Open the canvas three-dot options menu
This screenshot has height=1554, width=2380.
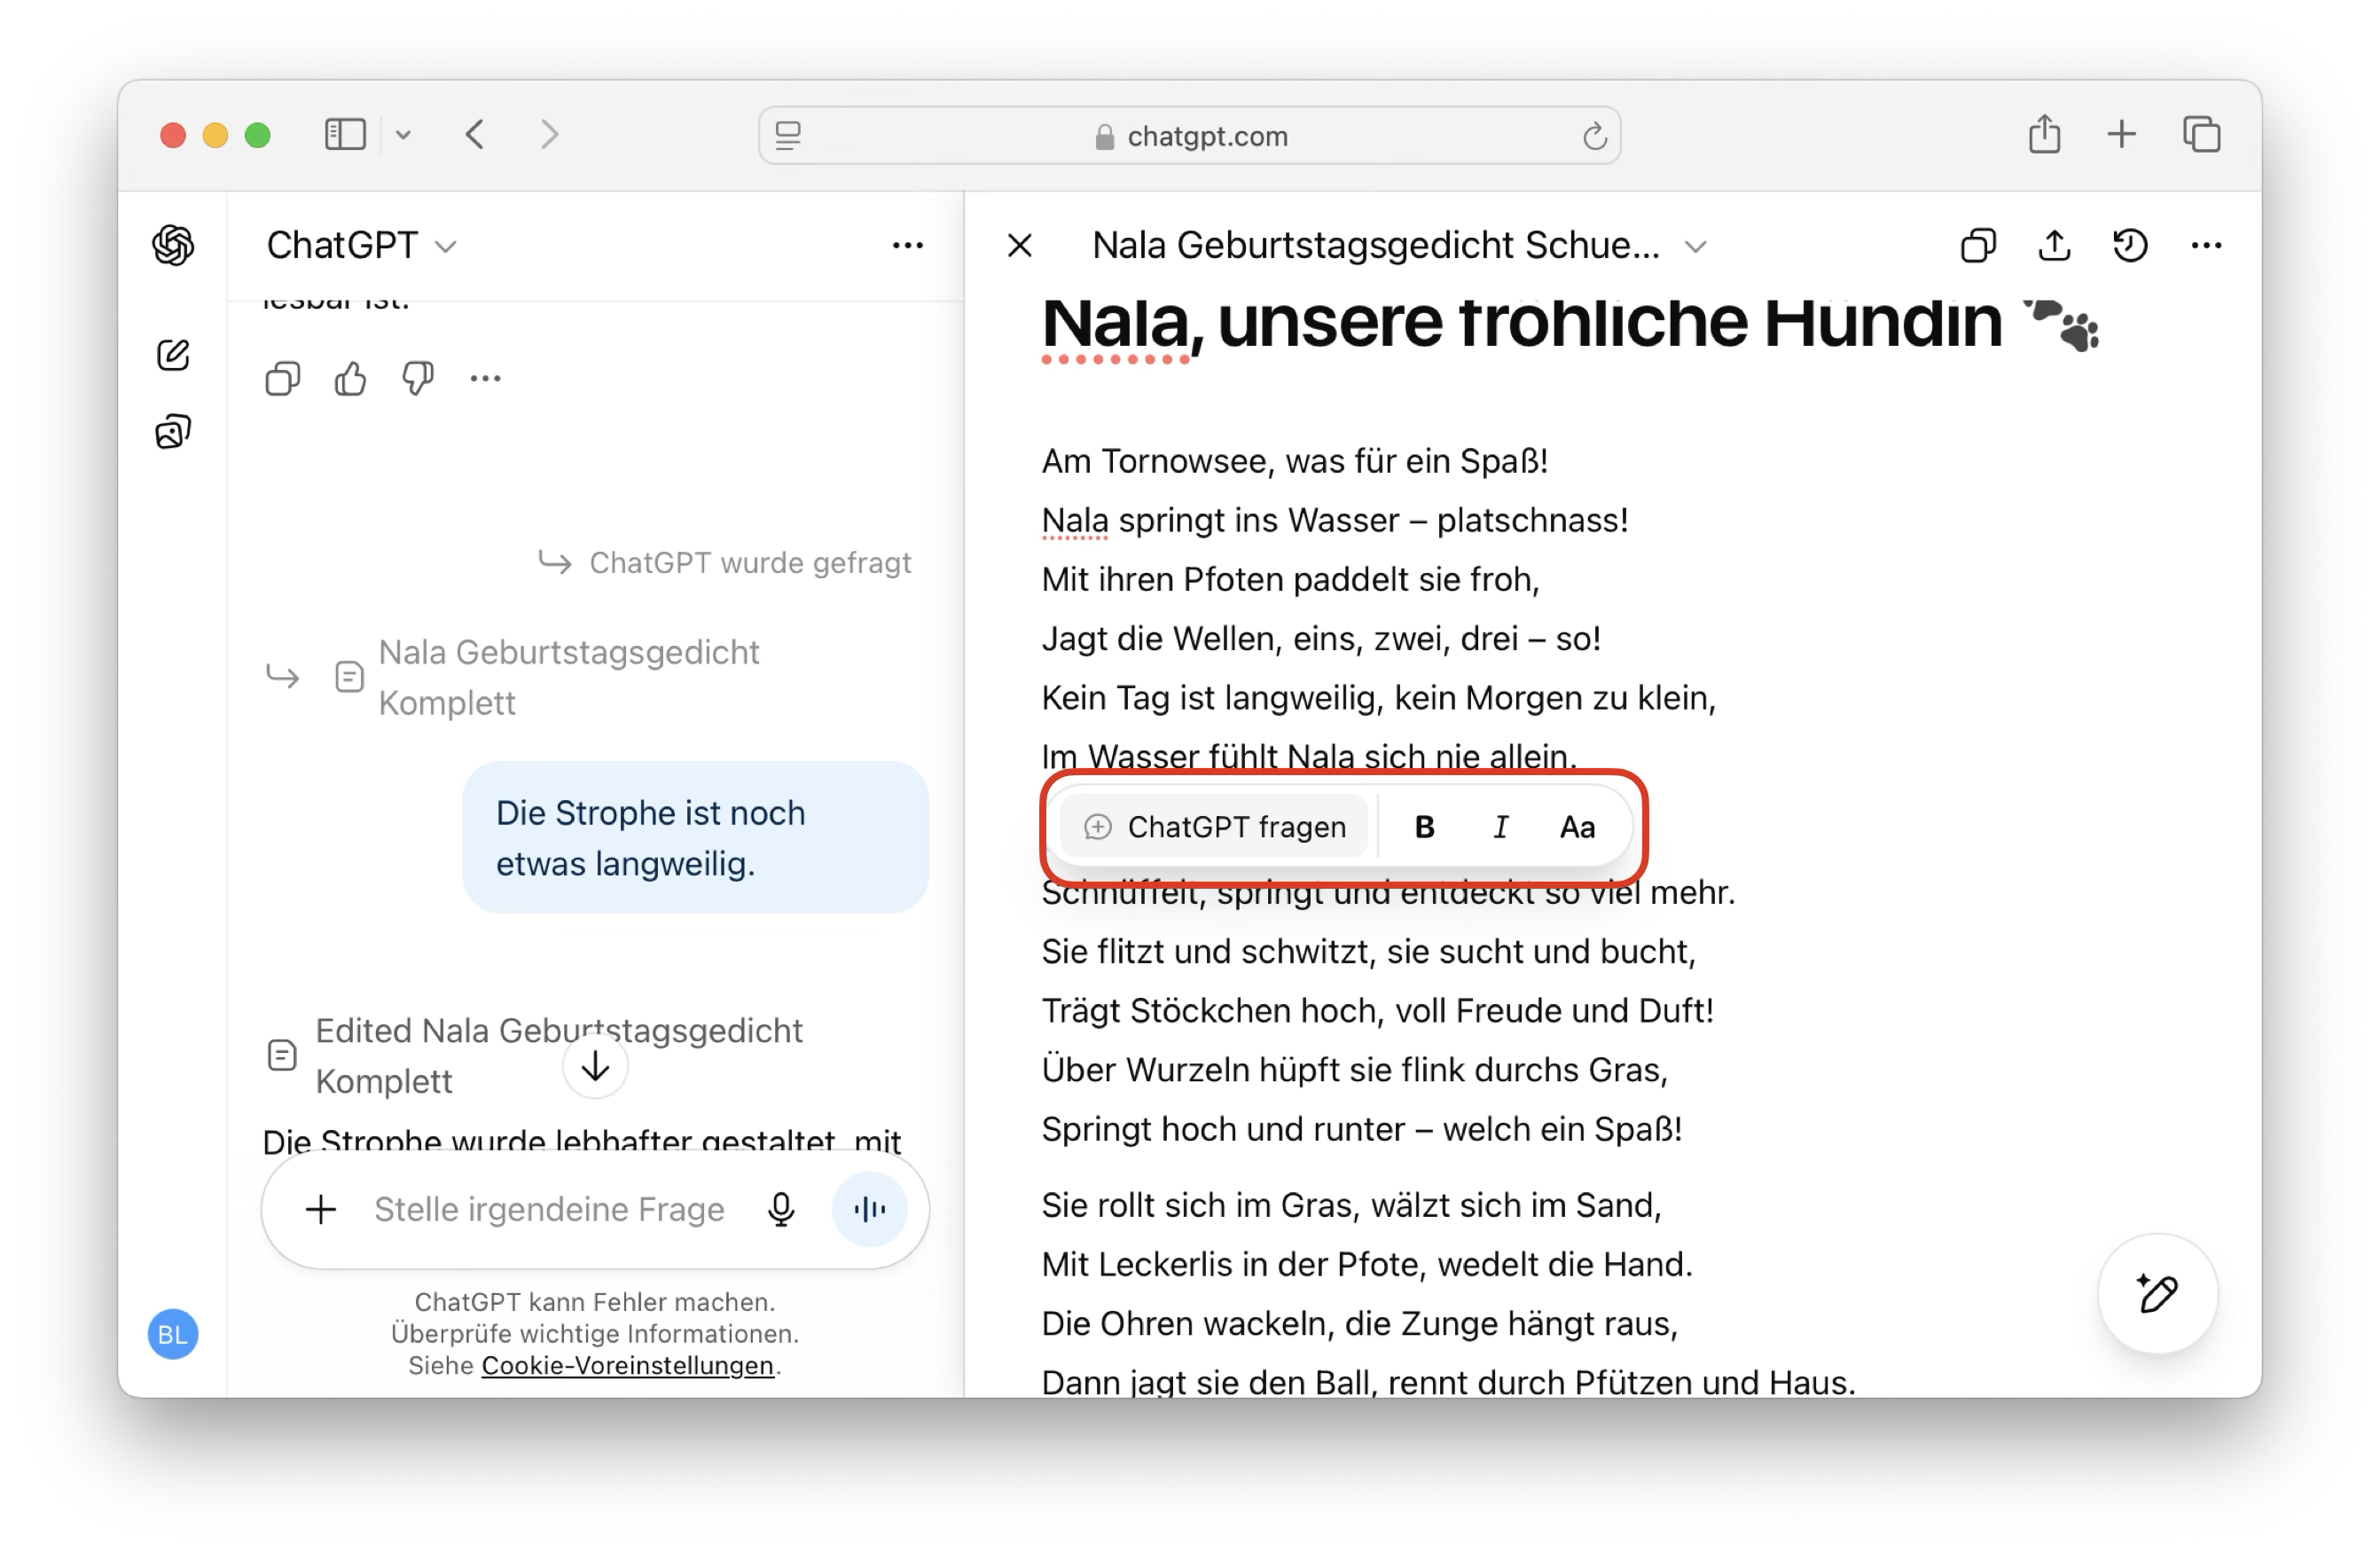coord(2206,245)
